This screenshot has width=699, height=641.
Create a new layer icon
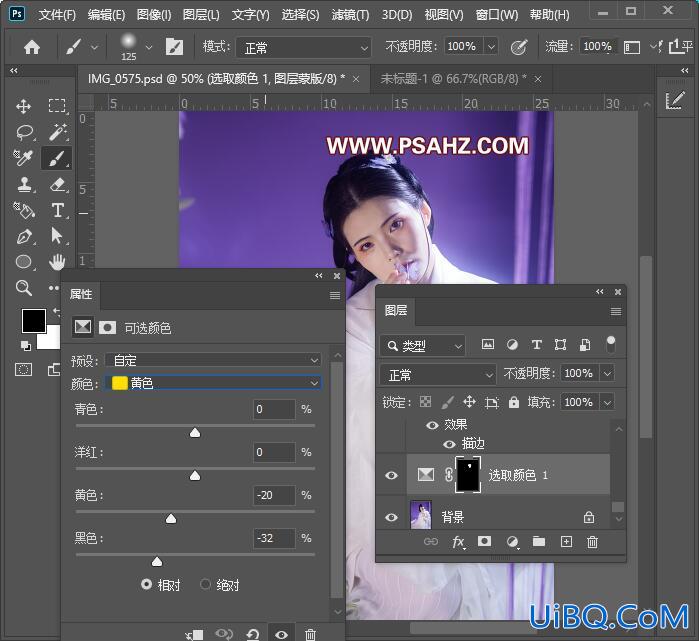tap(566, 541)
